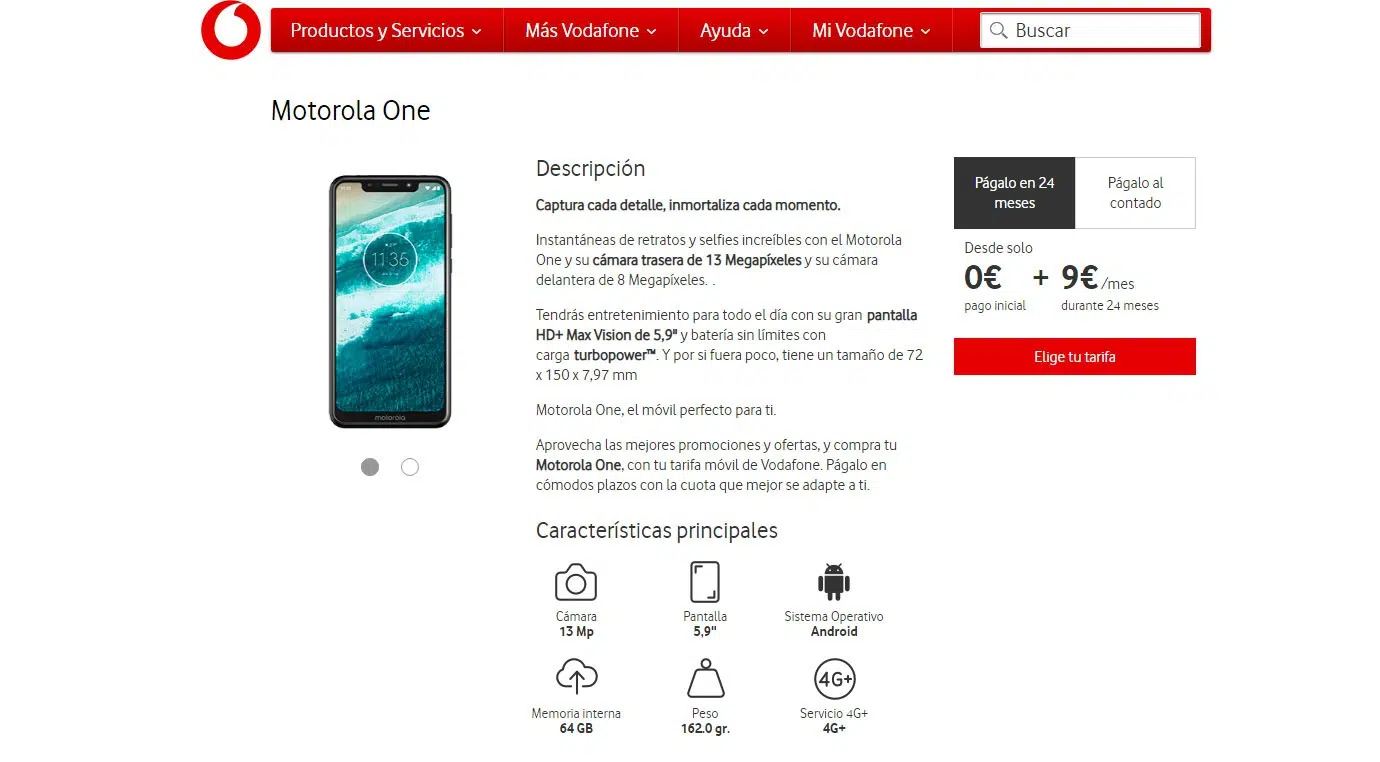Click the Elige tu tarifa button
Screen dimensions: 1380x762
(1075, 357)
